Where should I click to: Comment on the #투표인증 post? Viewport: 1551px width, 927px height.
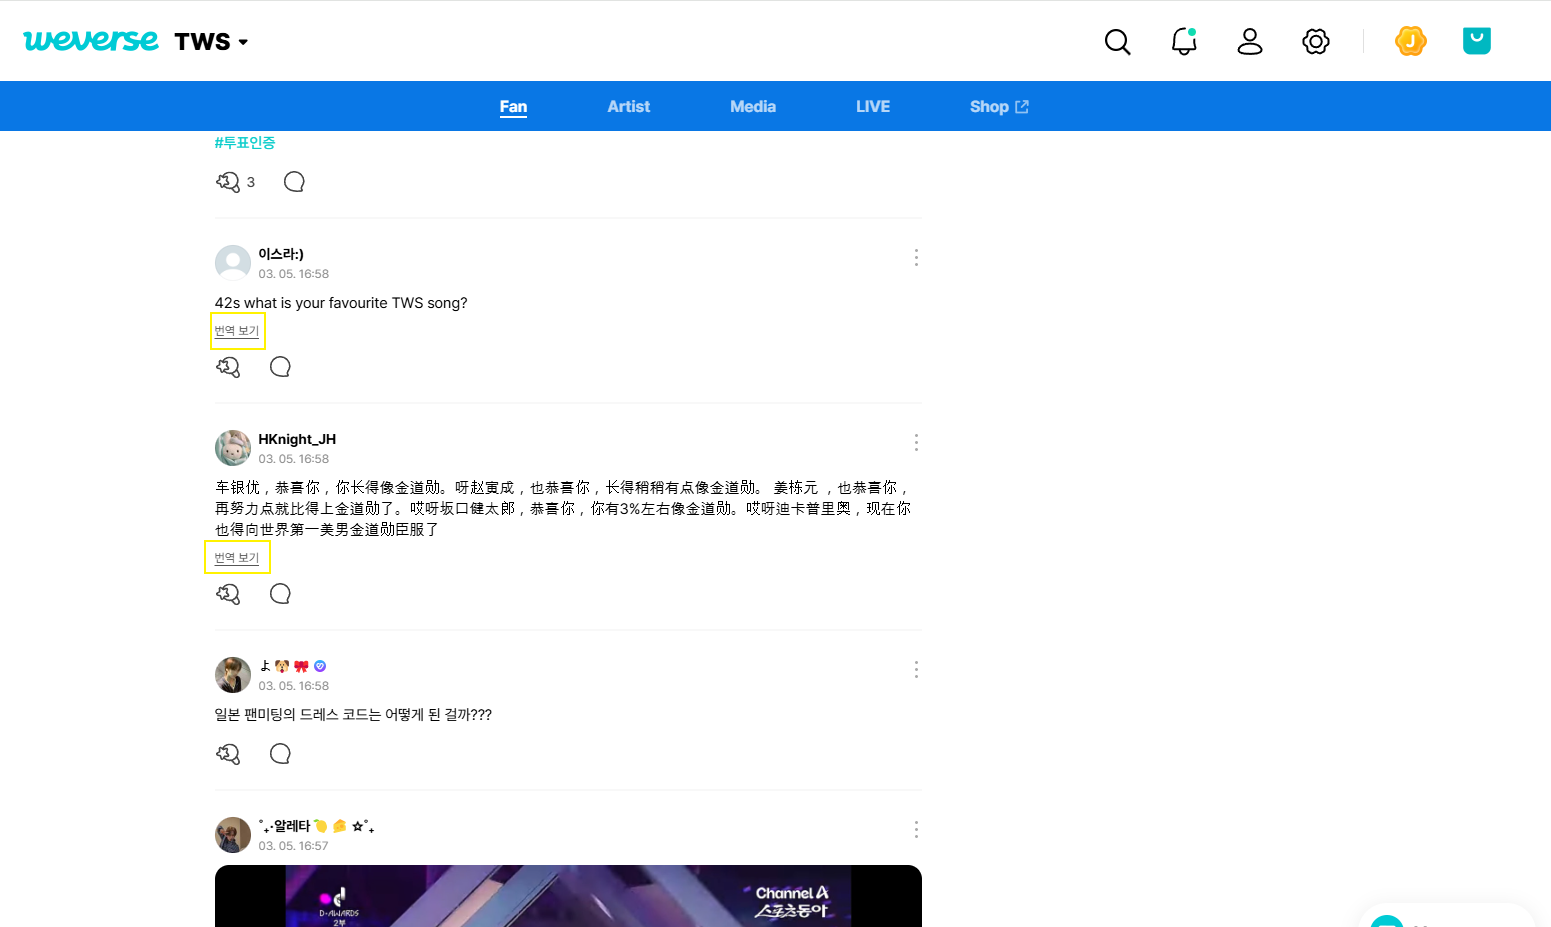[294, 182]
